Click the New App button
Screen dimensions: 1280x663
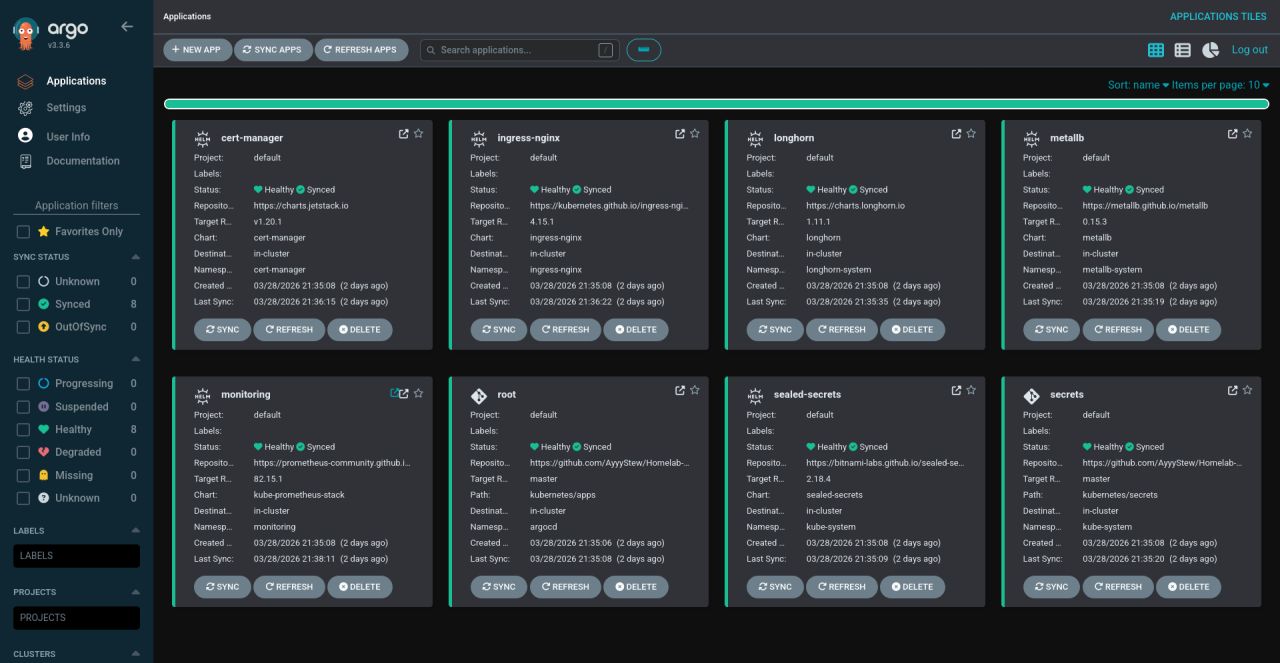pyautogui.click(x=197, y=50)
